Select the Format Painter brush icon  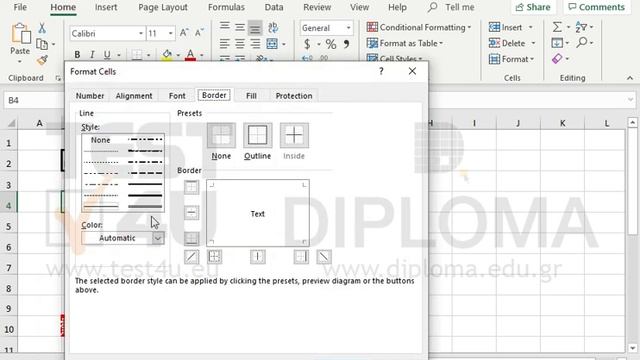pyautogui.click(x=42, y=60)
